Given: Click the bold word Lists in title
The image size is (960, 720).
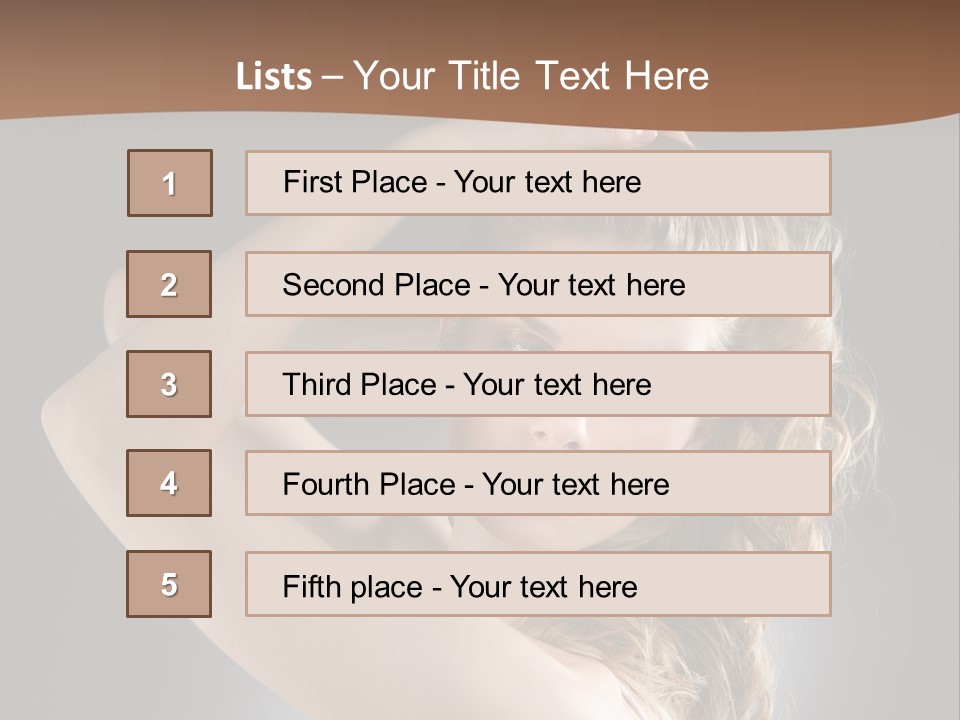Looking at the screenshot, I should 274,77.
